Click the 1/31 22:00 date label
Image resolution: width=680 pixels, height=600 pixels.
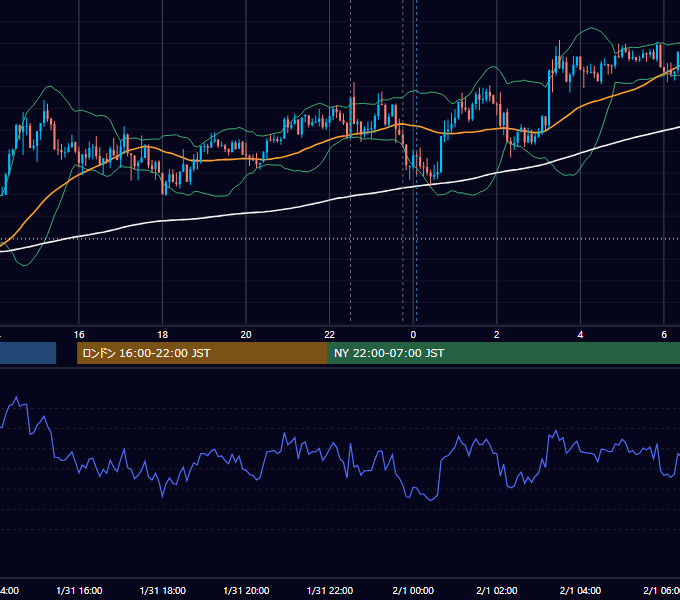tap(330, 591)
